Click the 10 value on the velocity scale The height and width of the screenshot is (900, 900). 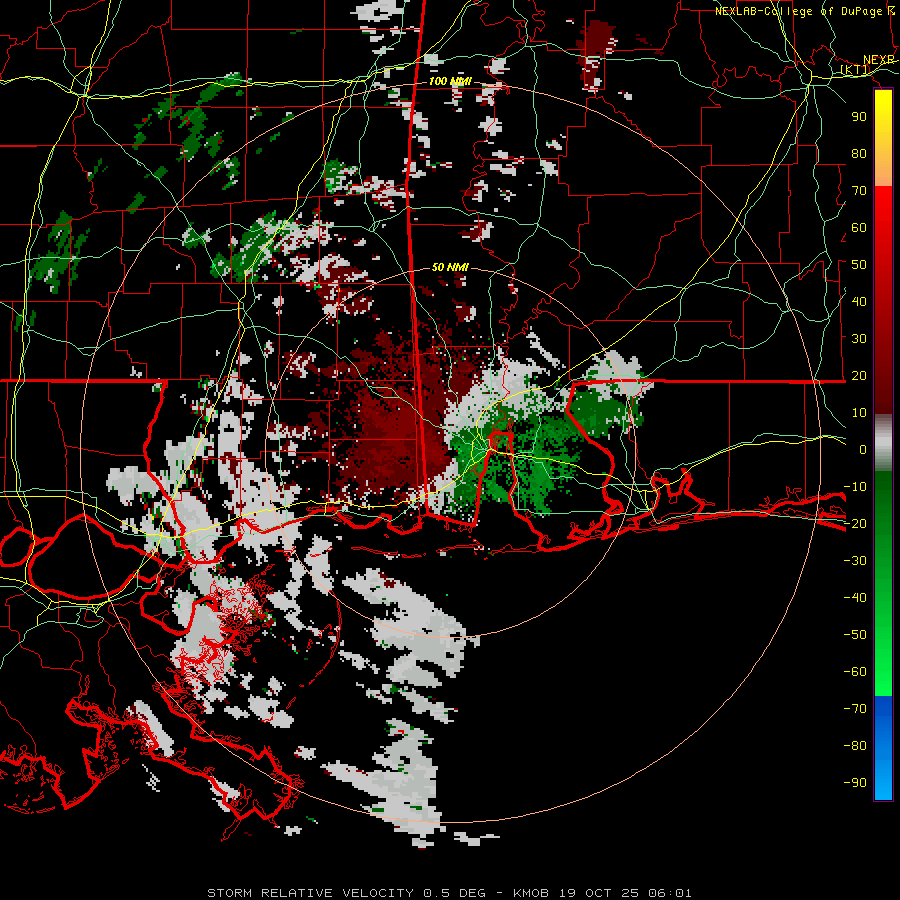coord(859,413)
